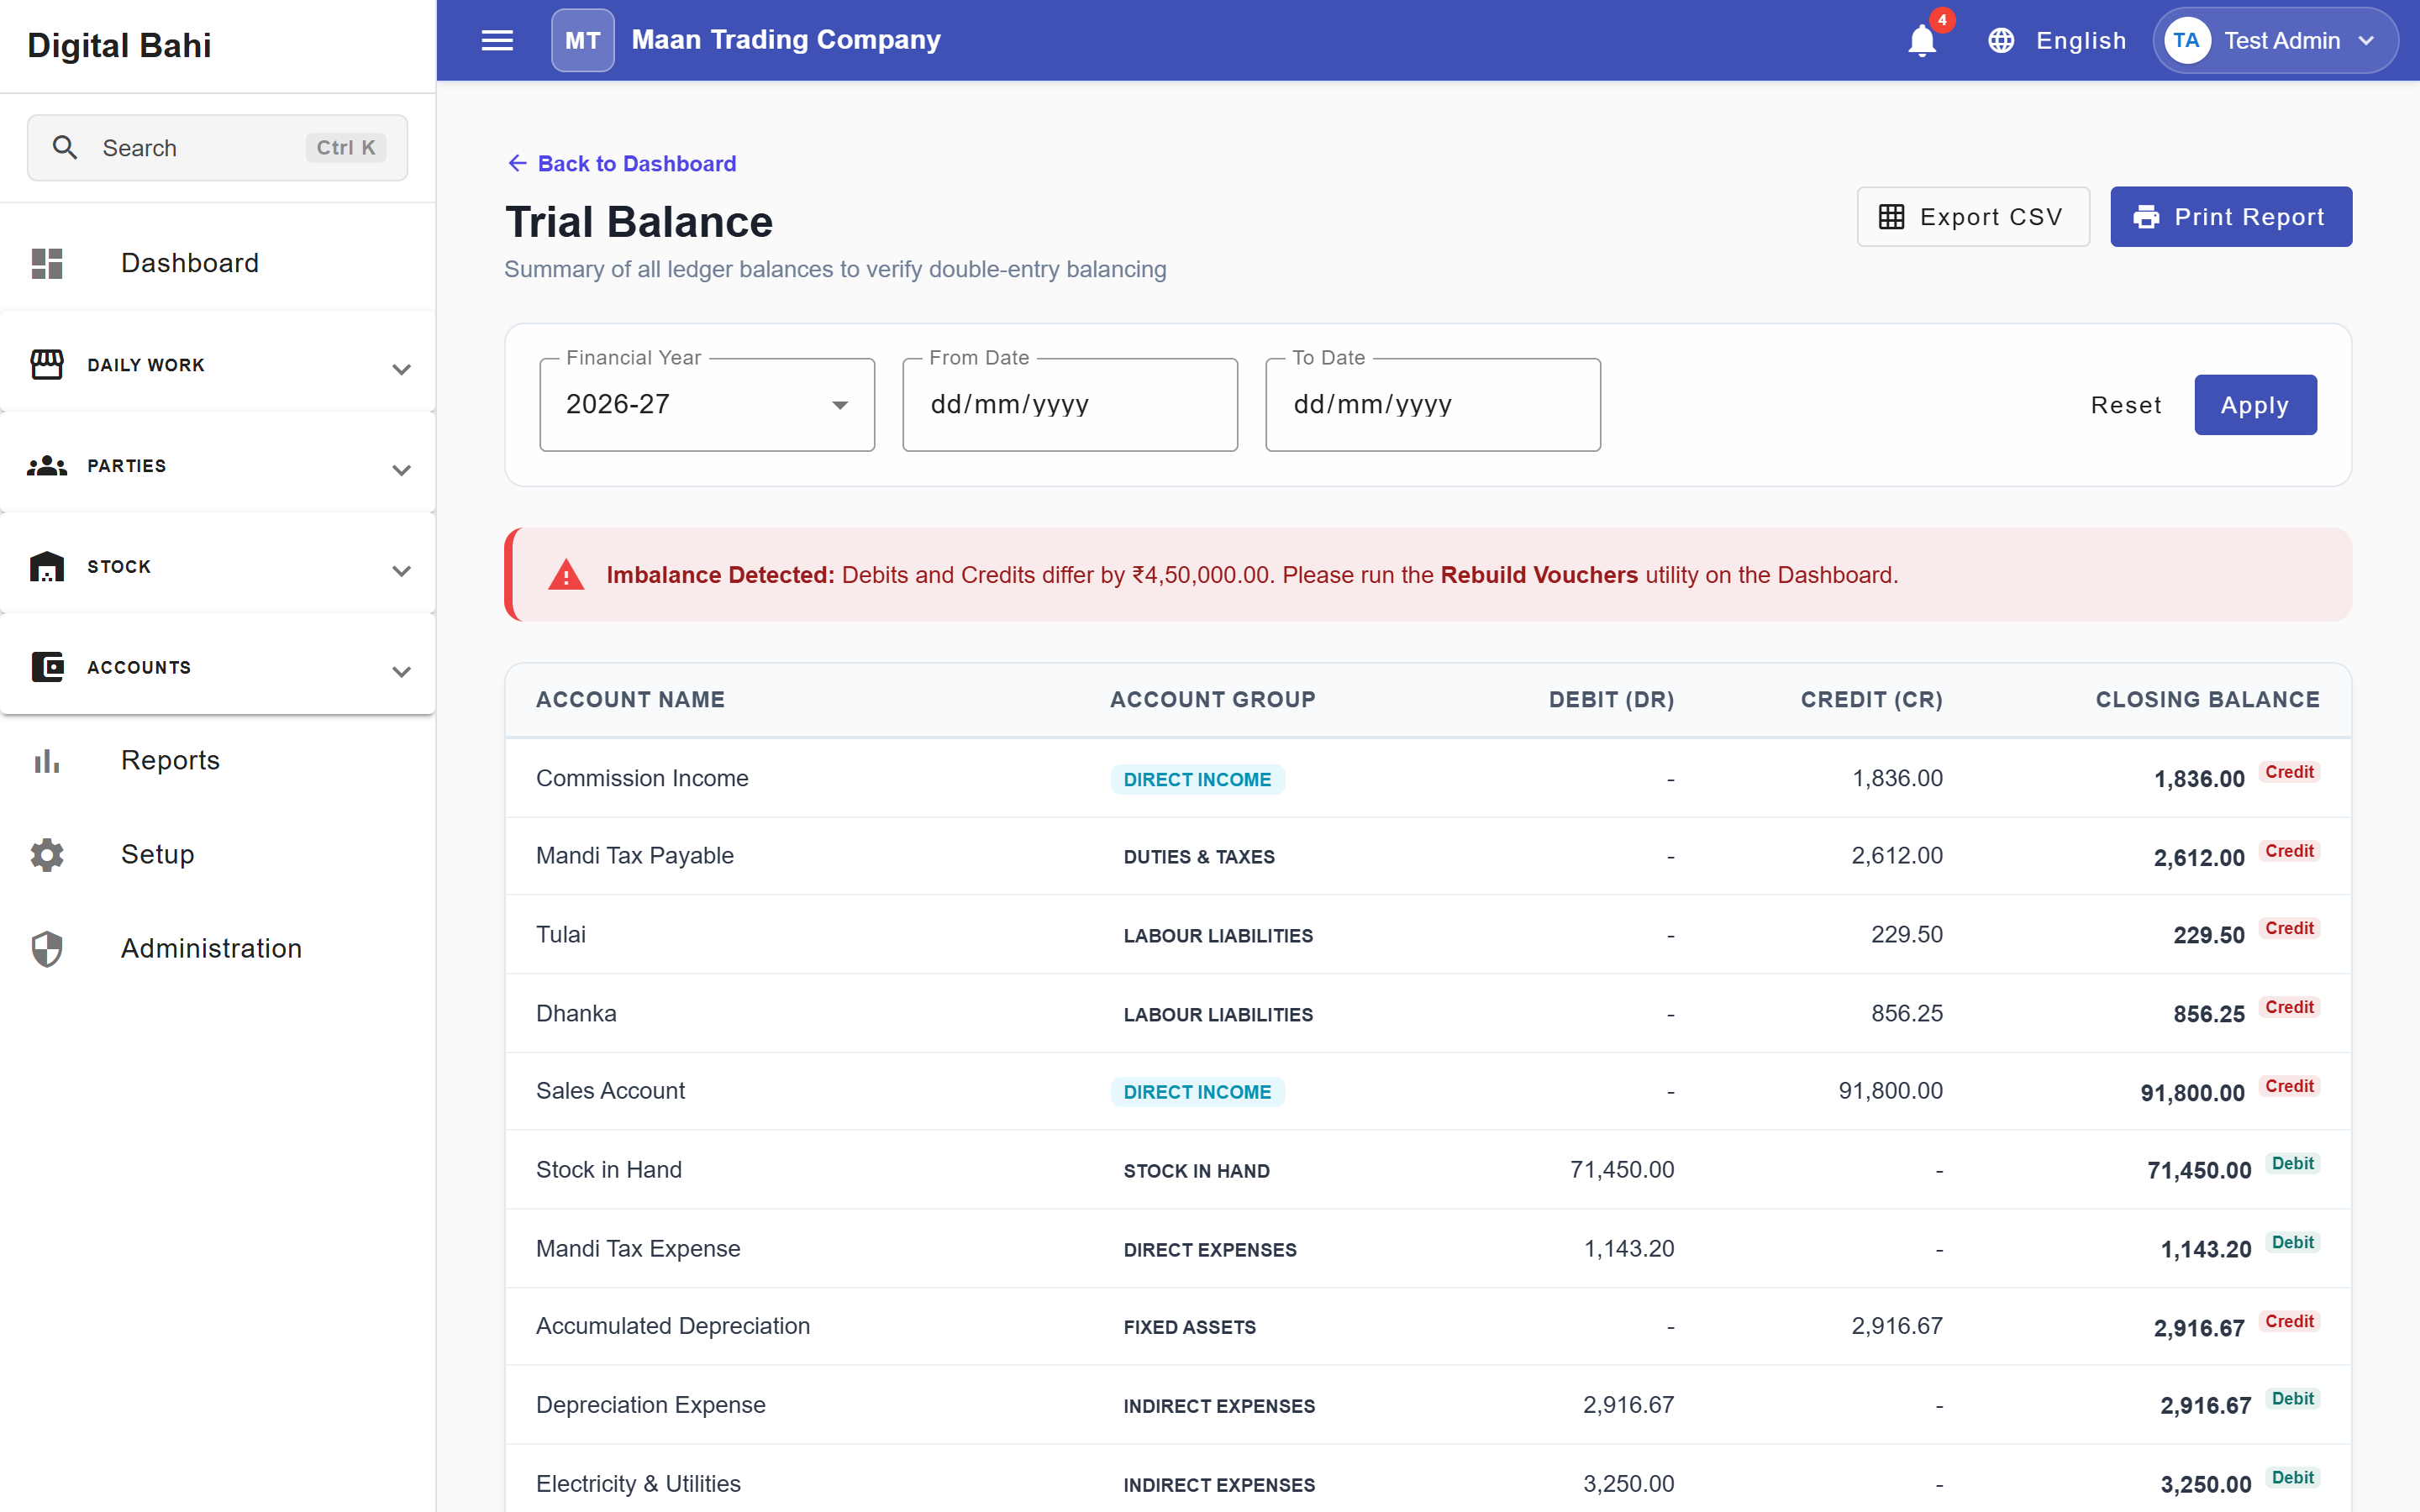
Task: Click the Reports bar chart icon
Action: coord(47,761)
